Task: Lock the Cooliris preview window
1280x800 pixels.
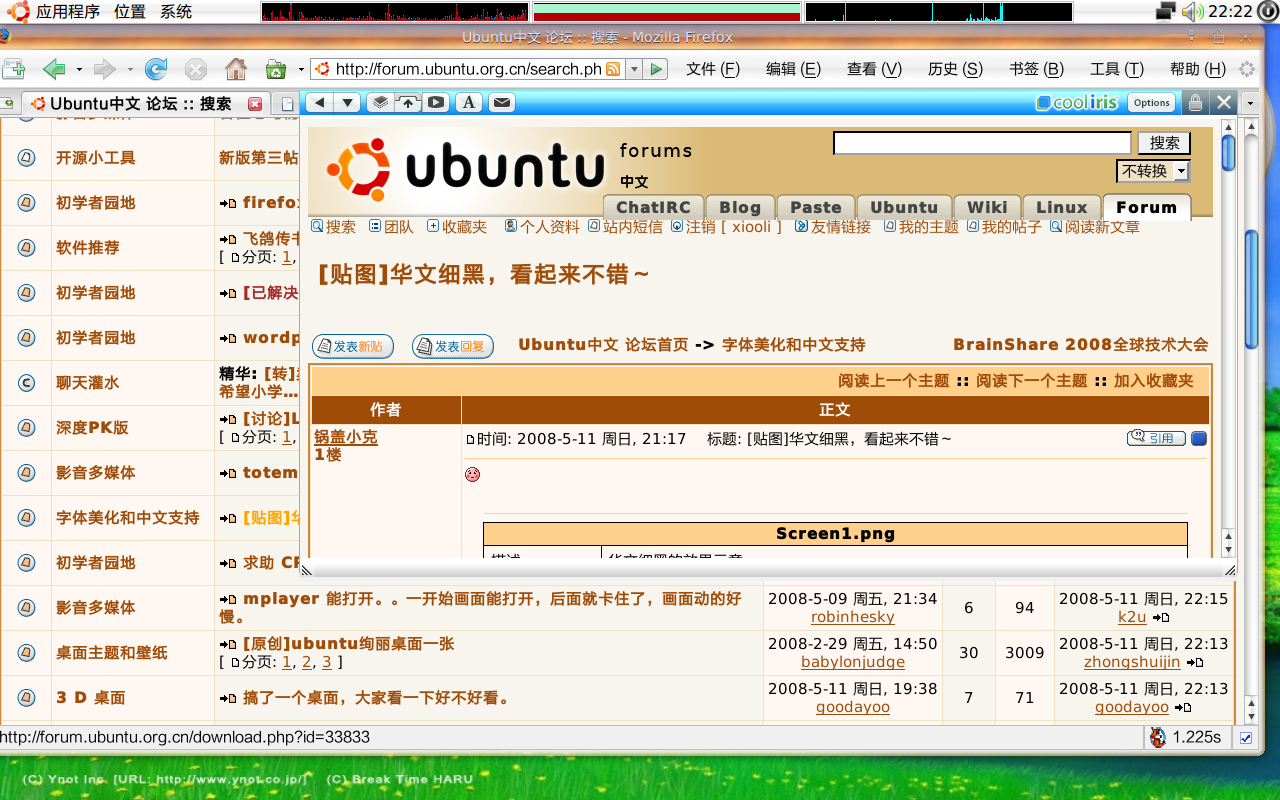Action: point(1194,102)
